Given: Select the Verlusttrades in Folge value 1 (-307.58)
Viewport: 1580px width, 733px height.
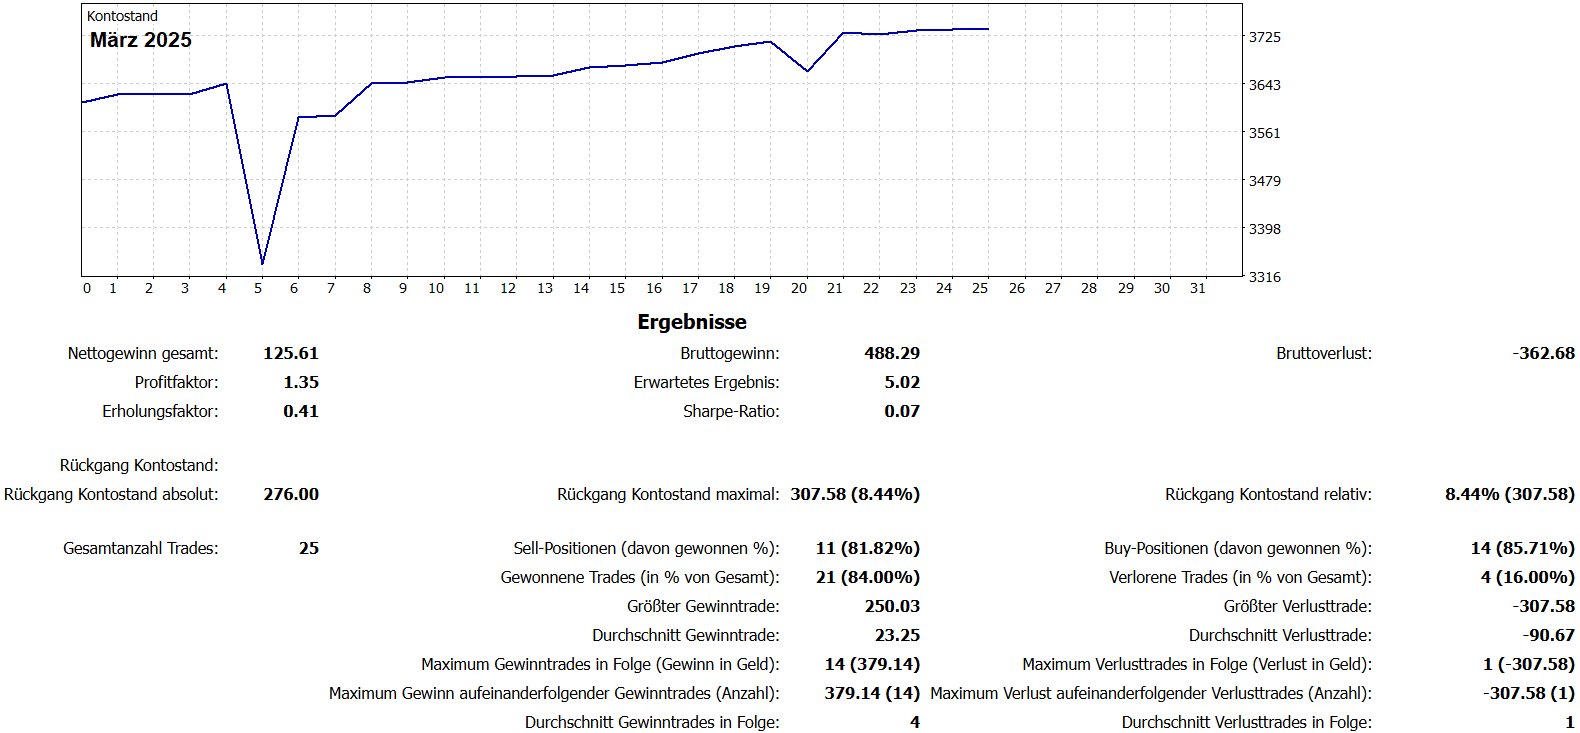Looking at the screenshot, I should (x=1529, y=664).
